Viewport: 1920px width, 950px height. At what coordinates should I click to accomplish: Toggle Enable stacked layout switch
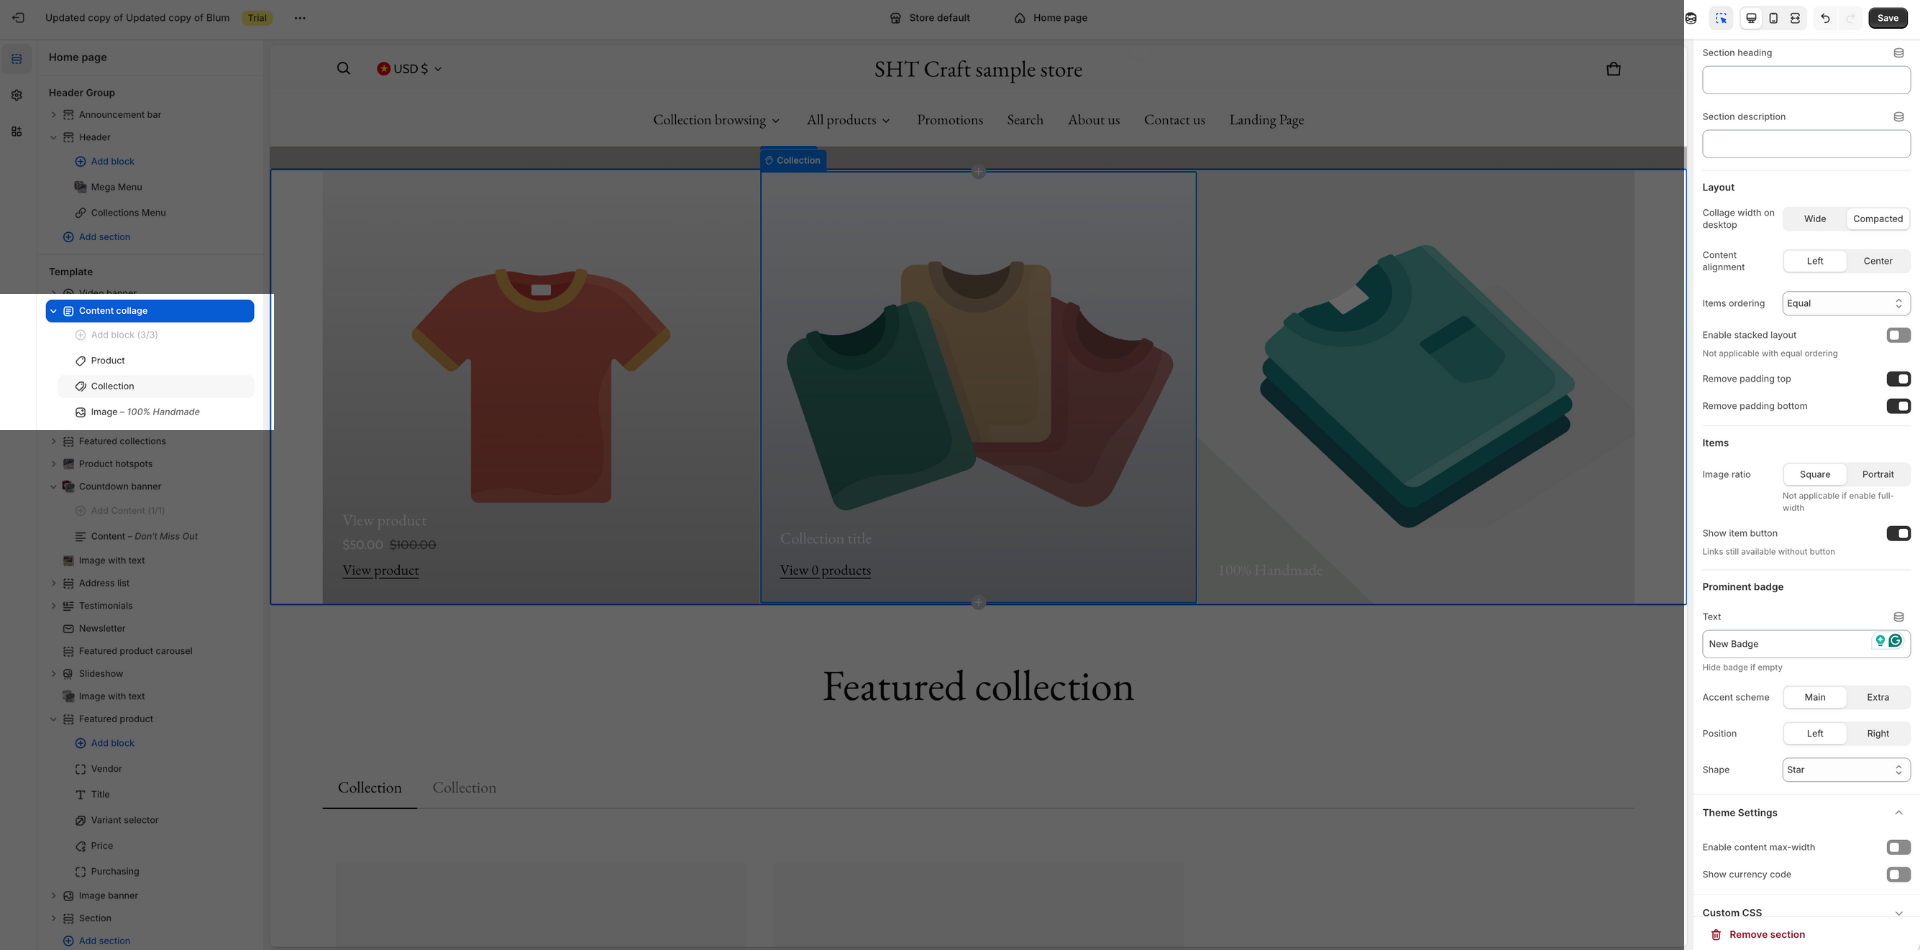tap(1898, 335)
